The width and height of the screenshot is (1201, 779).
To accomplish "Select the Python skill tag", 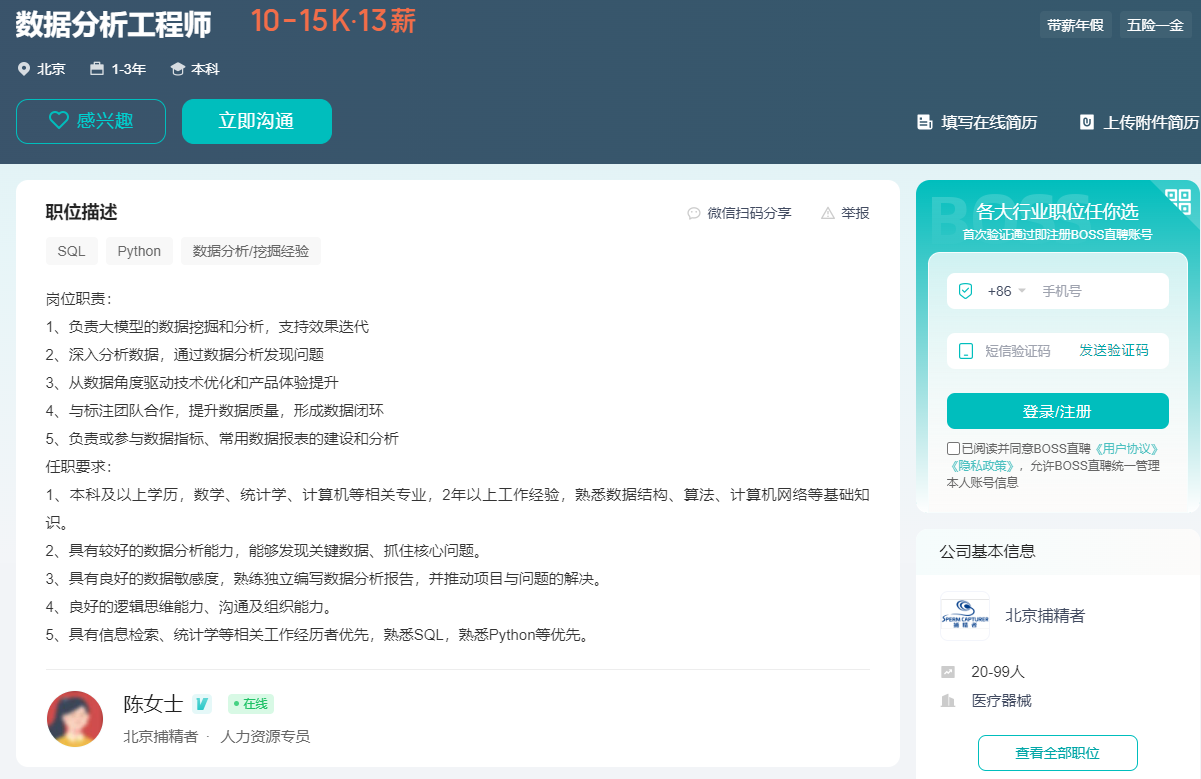I will click(139, 251).
